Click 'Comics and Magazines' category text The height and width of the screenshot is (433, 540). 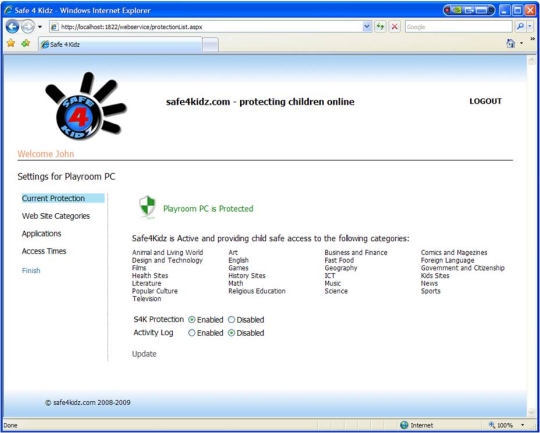454,252
